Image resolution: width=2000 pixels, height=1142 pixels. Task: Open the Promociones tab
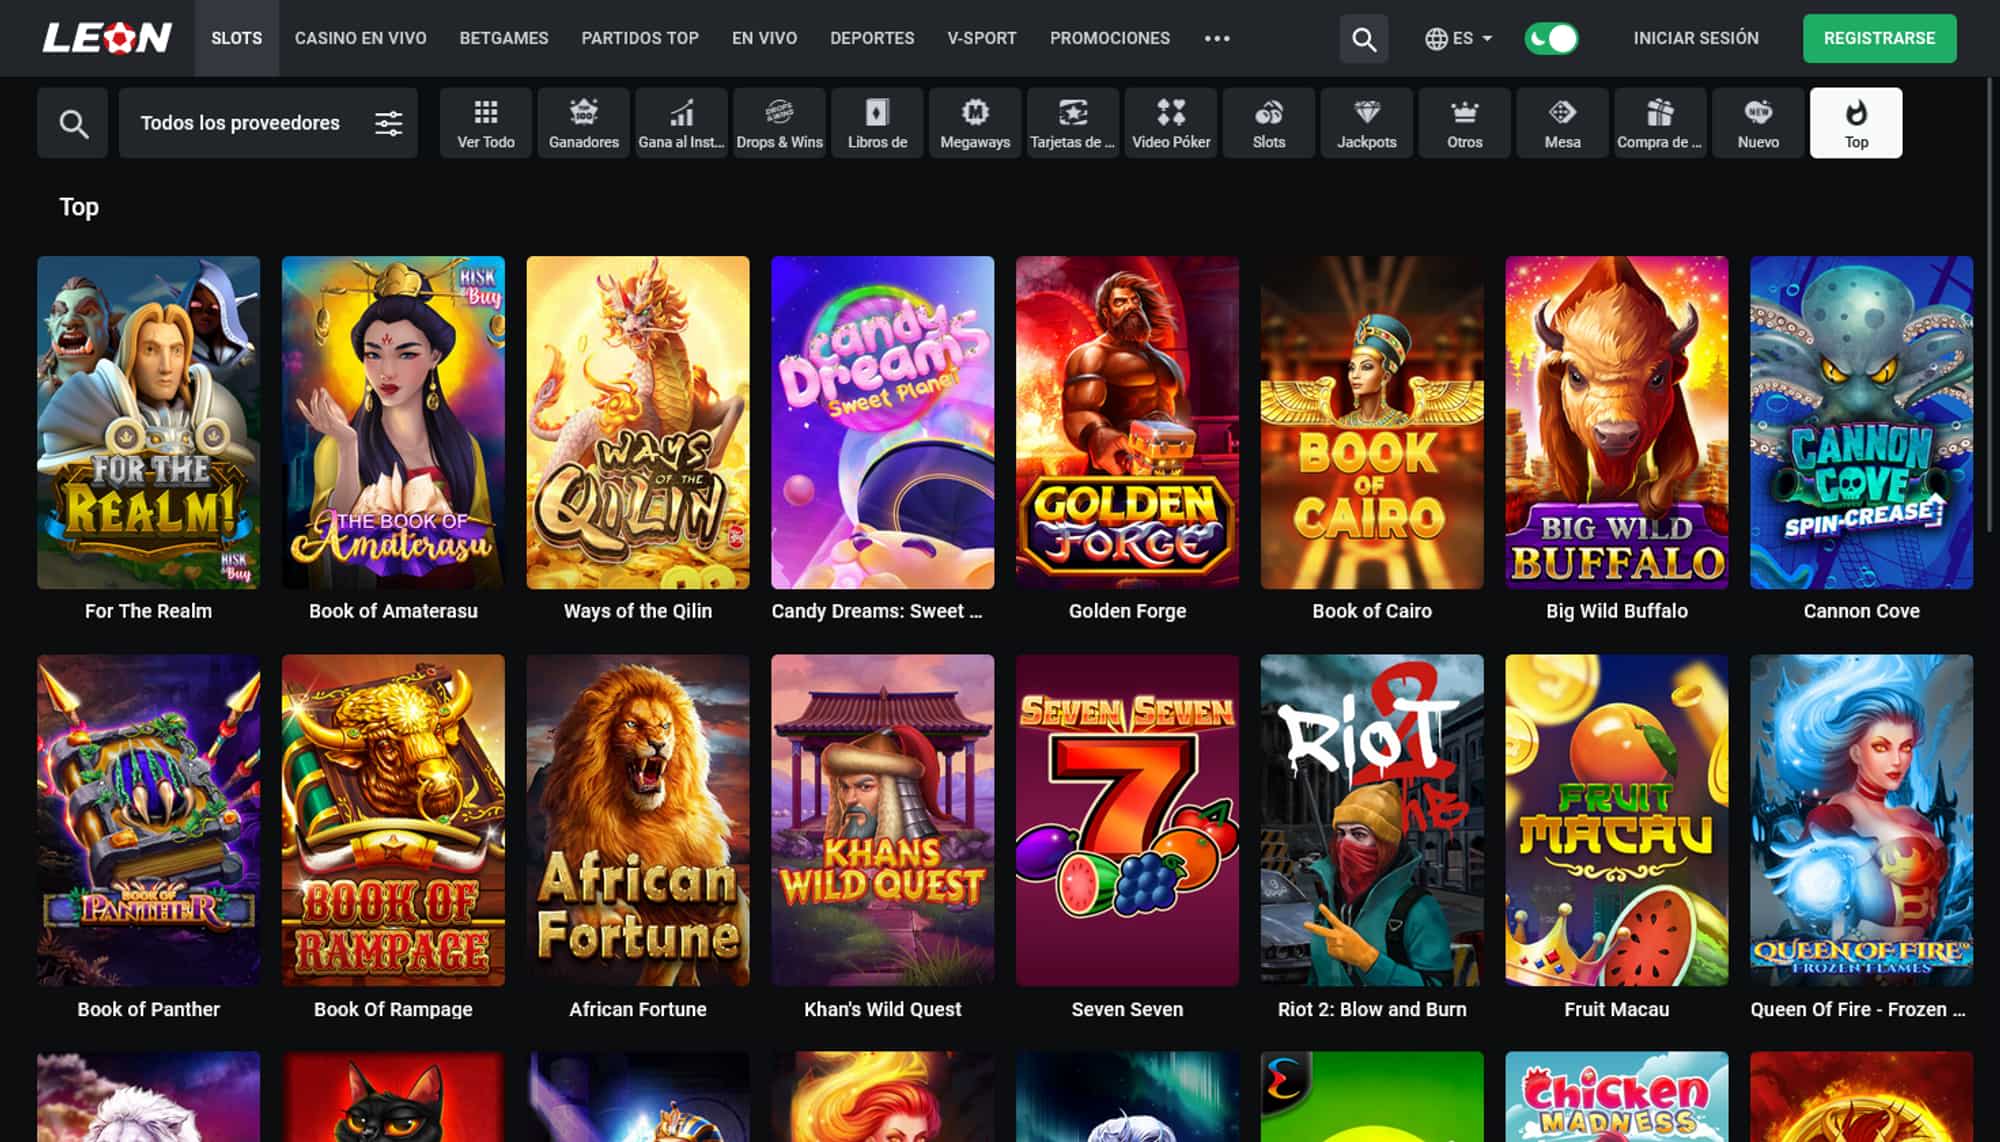[x=1110, y=38]
